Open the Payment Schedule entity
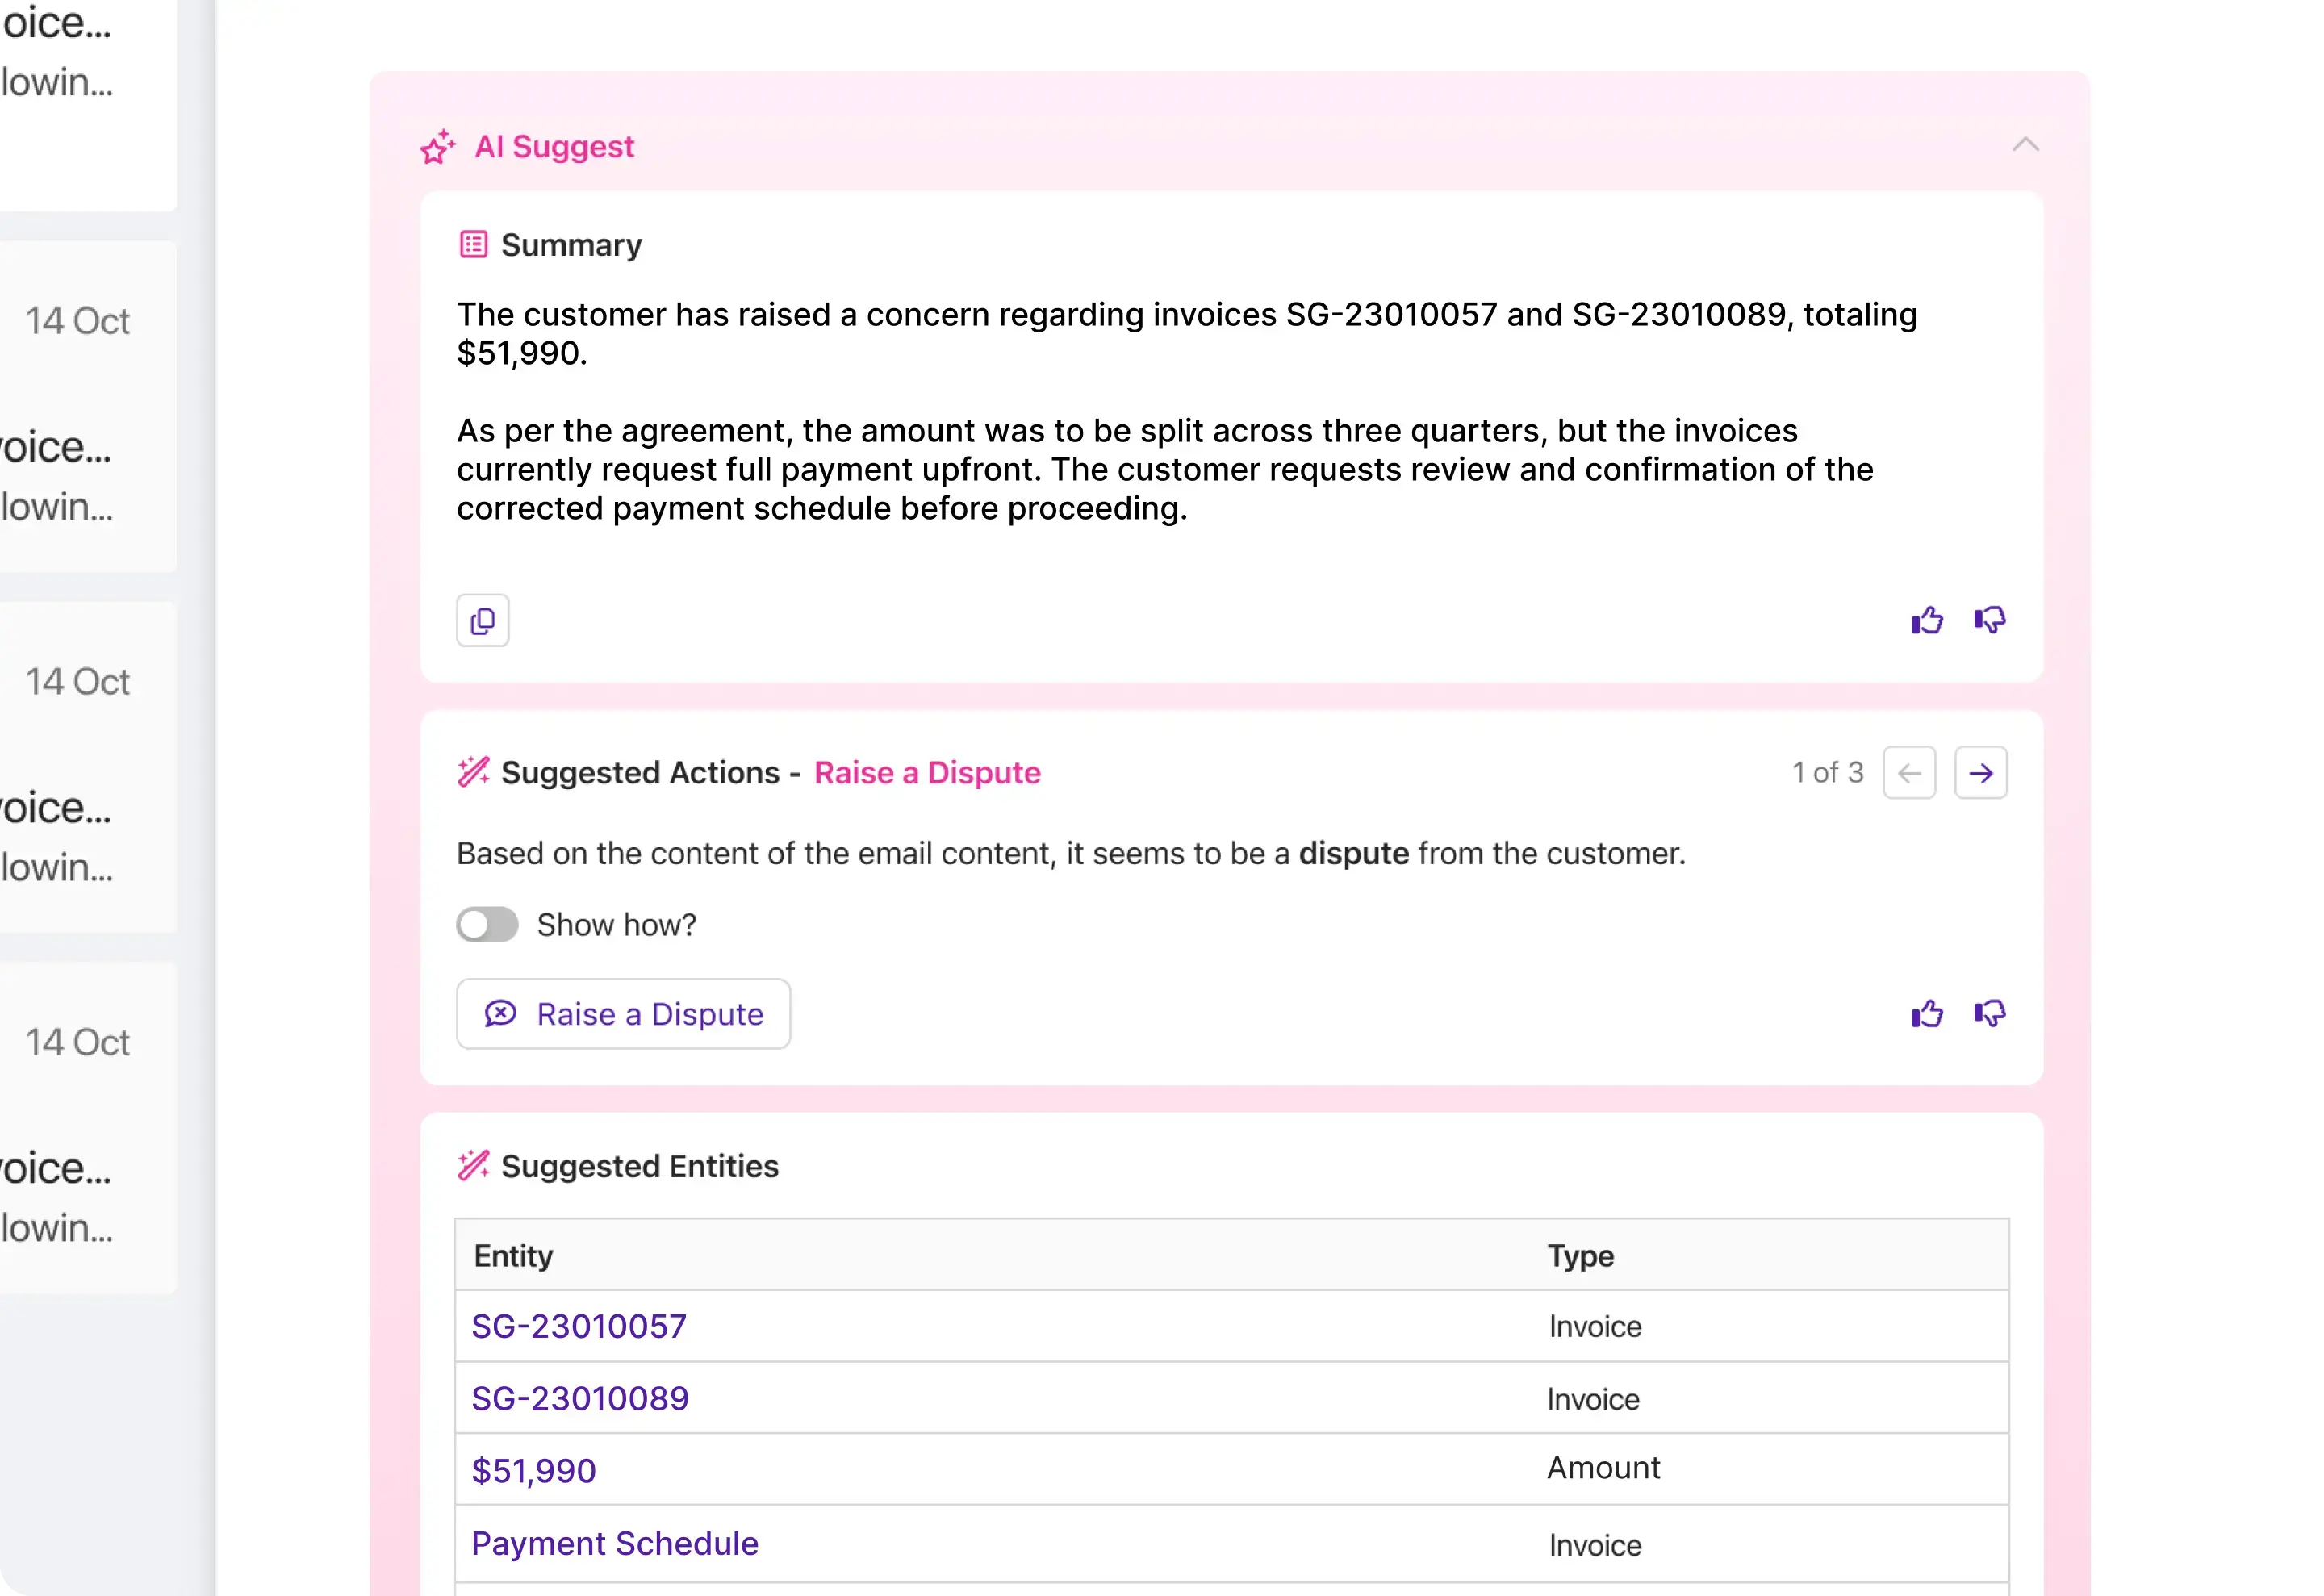This screenshot has height=1596, width=2324. [615, 1543]
